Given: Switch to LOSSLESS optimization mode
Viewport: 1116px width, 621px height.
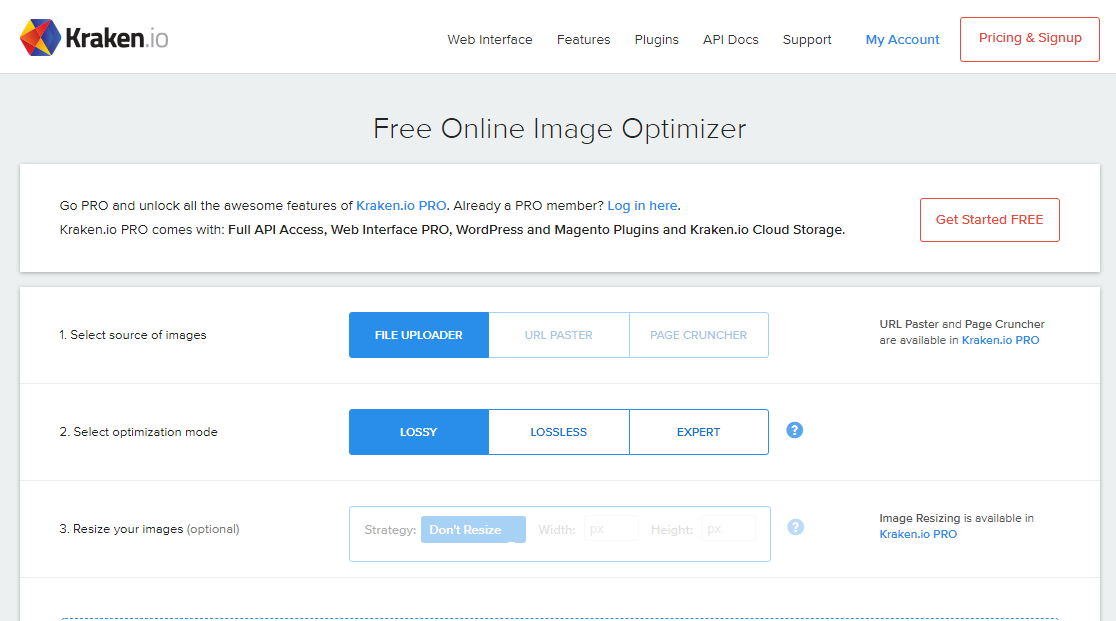Looking at the screenshot, I should pos(558,431).
